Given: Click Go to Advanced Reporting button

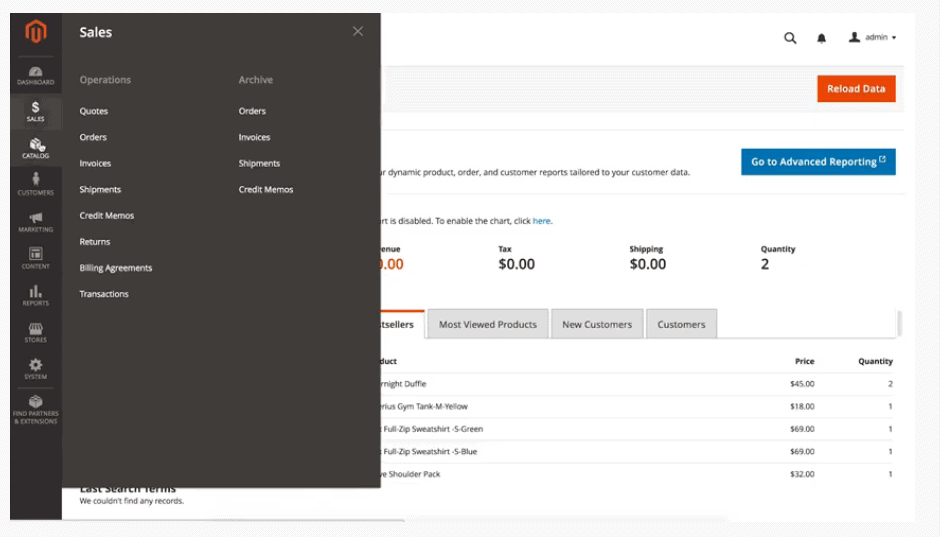Looking at the screenshot, I should [x=818, y=162].
